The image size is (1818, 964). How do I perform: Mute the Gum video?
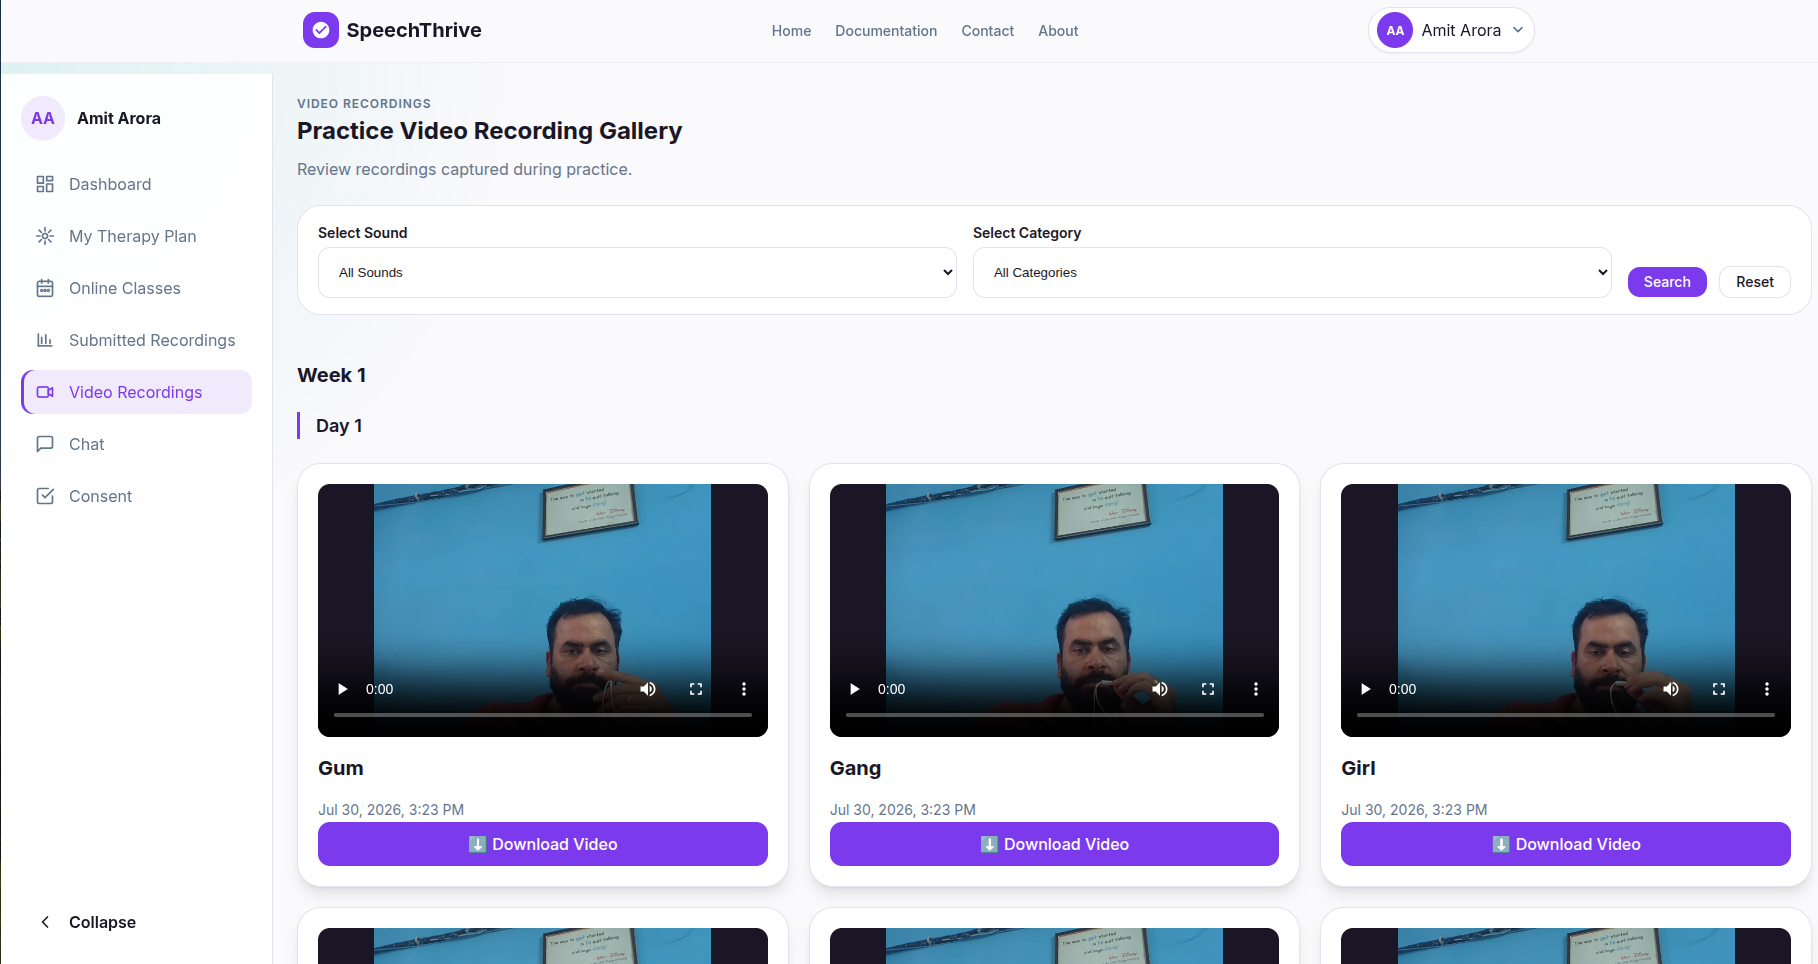[x=648, y=689]
